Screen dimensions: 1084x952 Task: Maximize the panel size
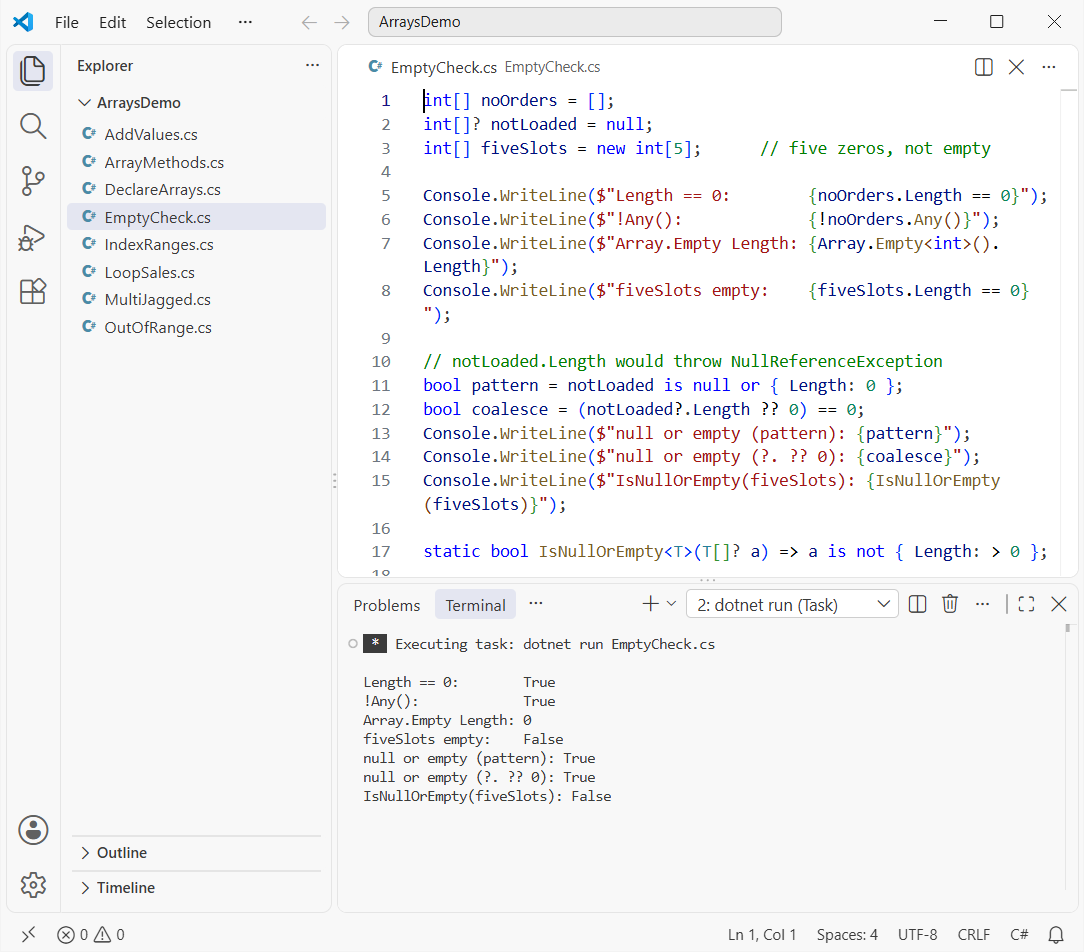[x=1027, y=604]
